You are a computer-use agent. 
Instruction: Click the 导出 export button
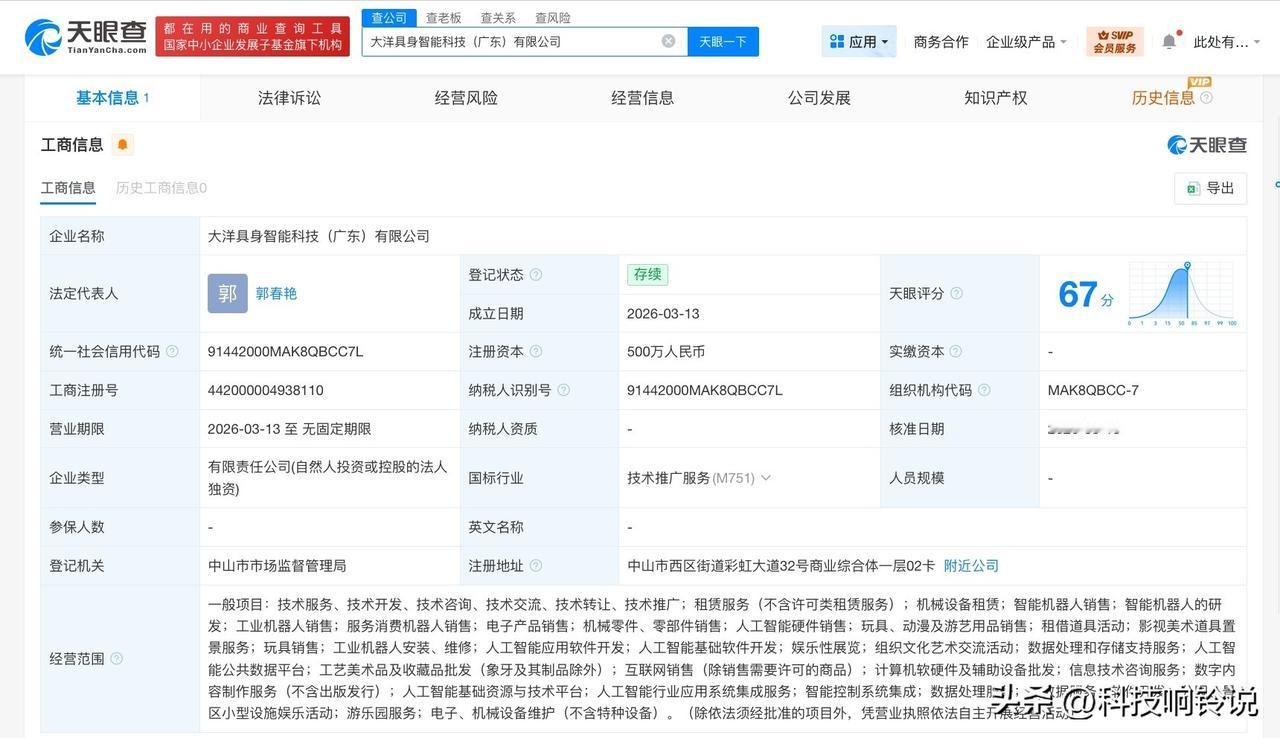1210,188
